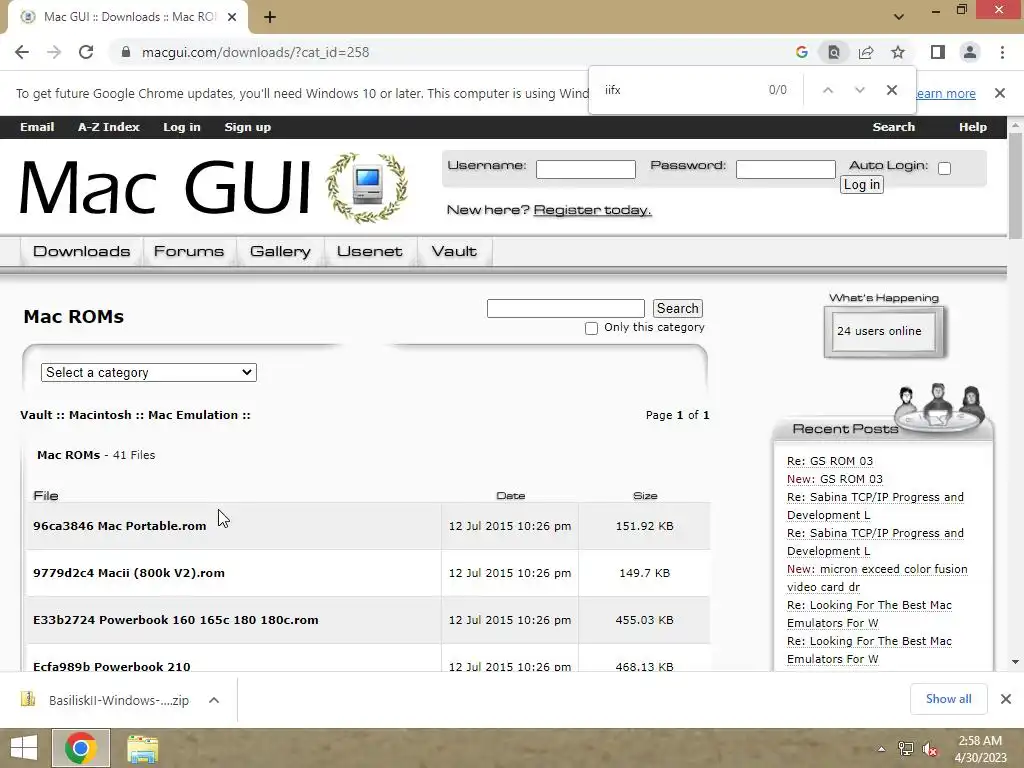The width and height of the screenshot is (1024, 768).
Task: Go back to the previous page
Action: click(x=22, y=52)
